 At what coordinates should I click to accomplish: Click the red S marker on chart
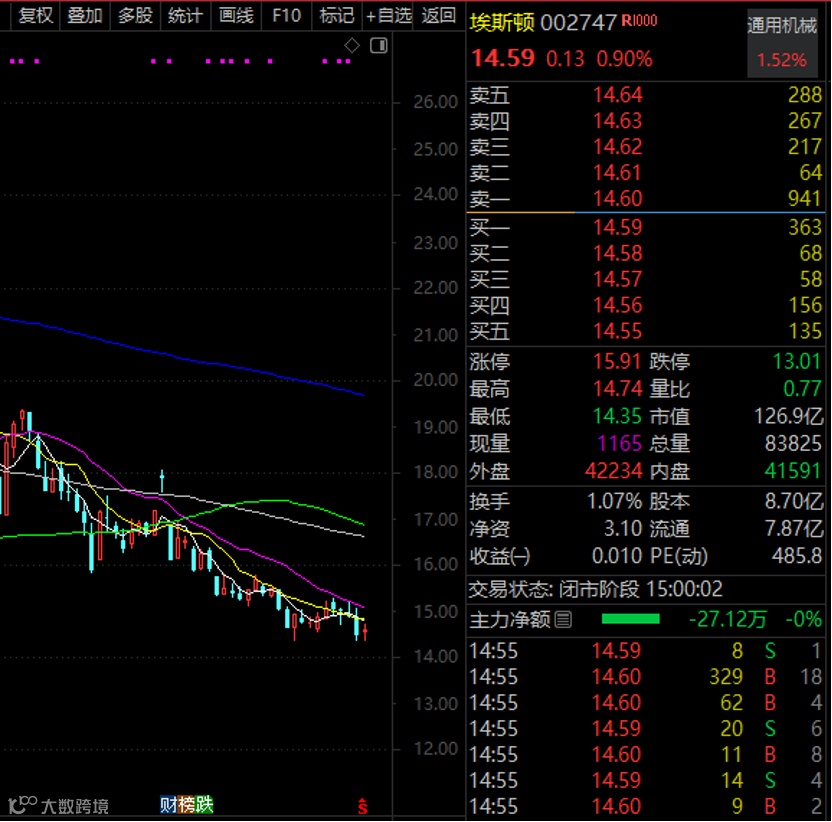point(363,806)
